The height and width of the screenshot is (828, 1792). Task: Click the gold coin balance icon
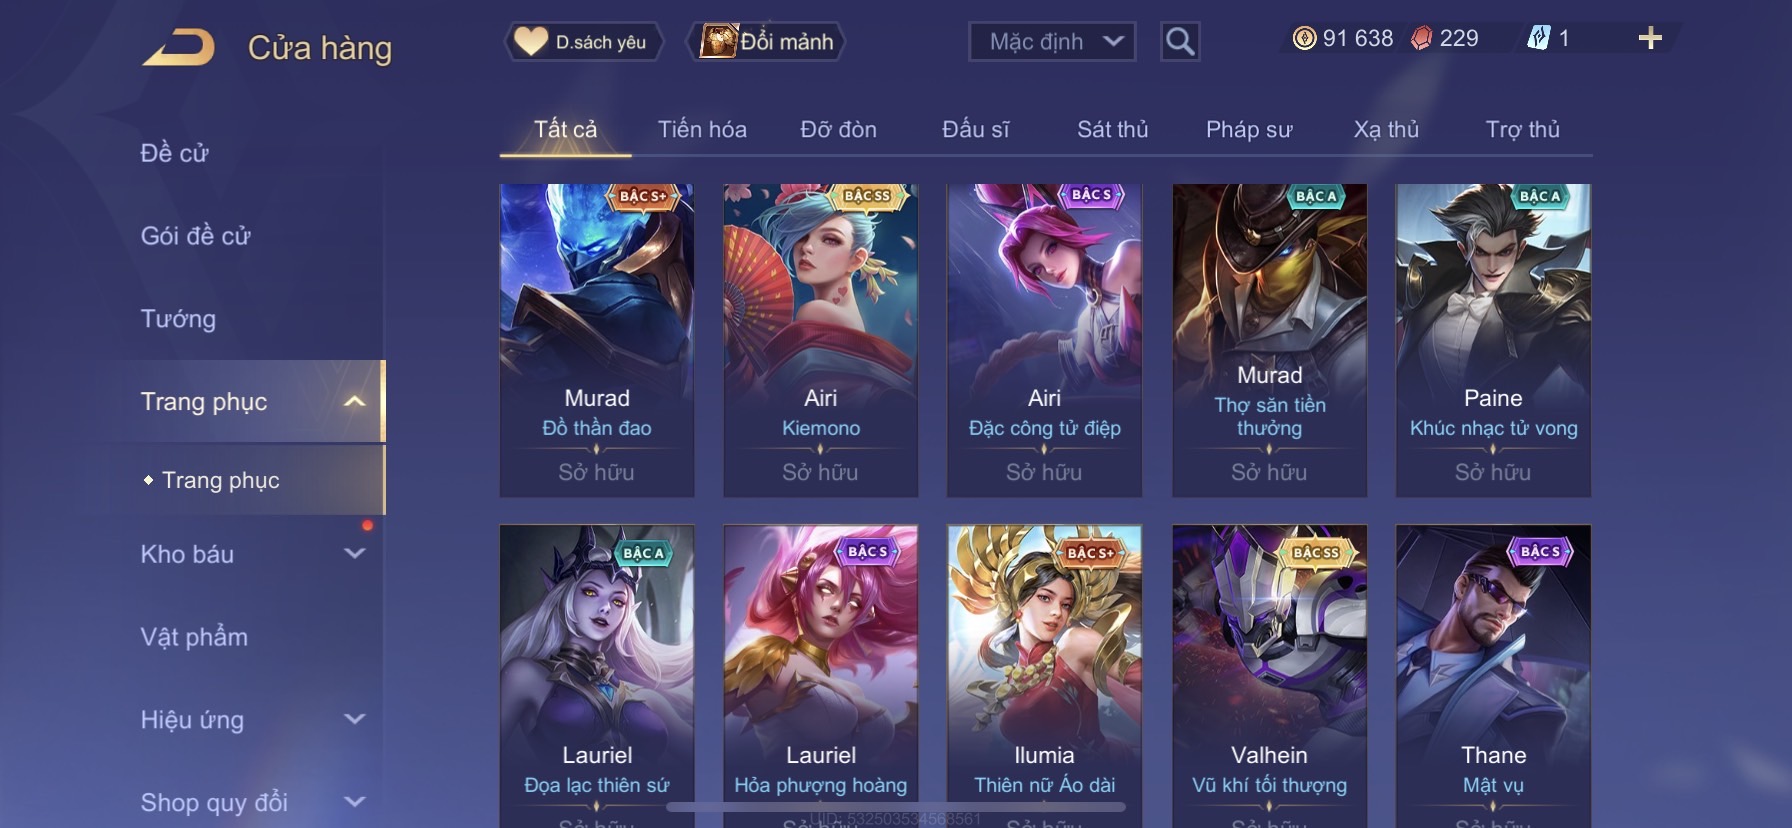1304,38
